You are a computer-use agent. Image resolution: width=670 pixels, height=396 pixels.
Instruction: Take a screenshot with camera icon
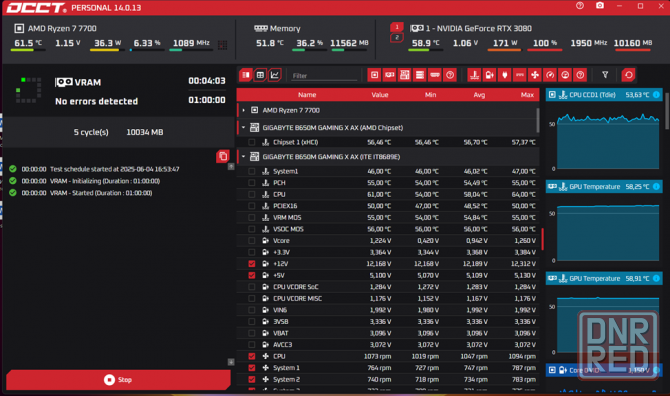(600, 6)
